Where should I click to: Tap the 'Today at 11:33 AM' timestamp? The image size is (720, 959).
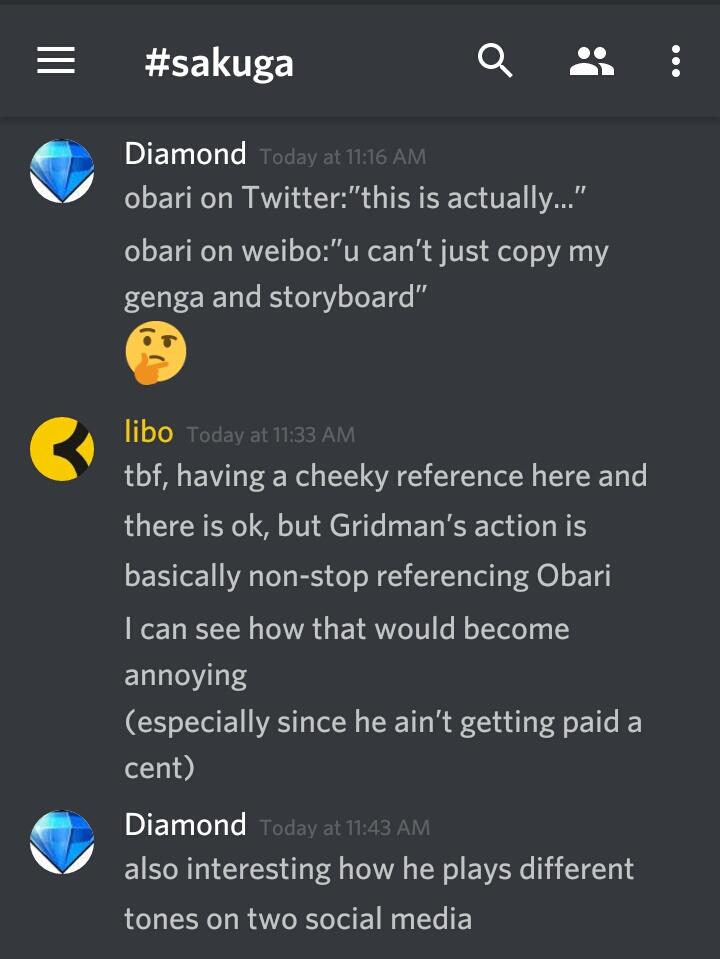pos(271,435)
